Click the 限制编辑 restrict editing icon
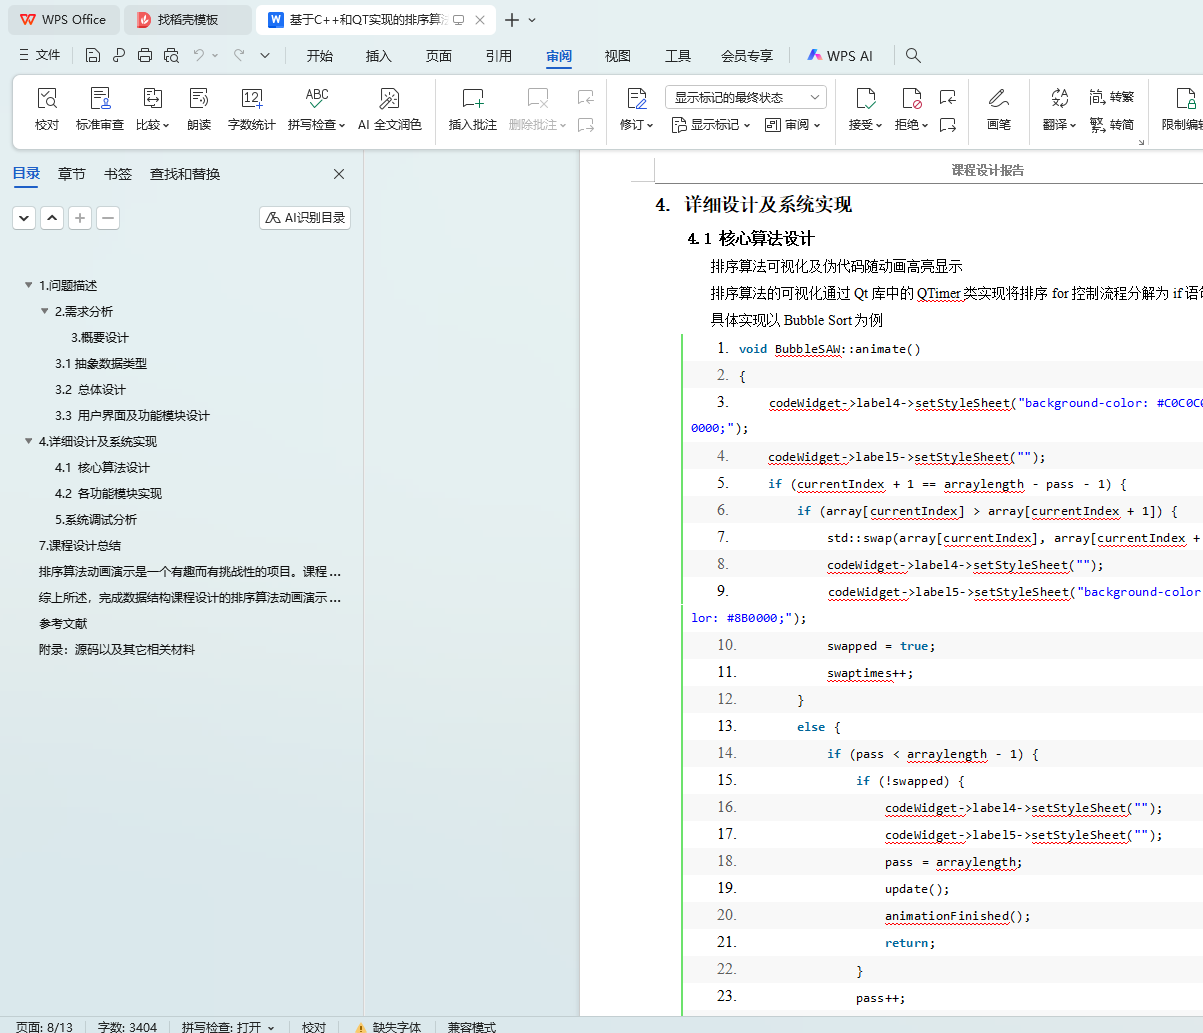 click(1186, 98)
